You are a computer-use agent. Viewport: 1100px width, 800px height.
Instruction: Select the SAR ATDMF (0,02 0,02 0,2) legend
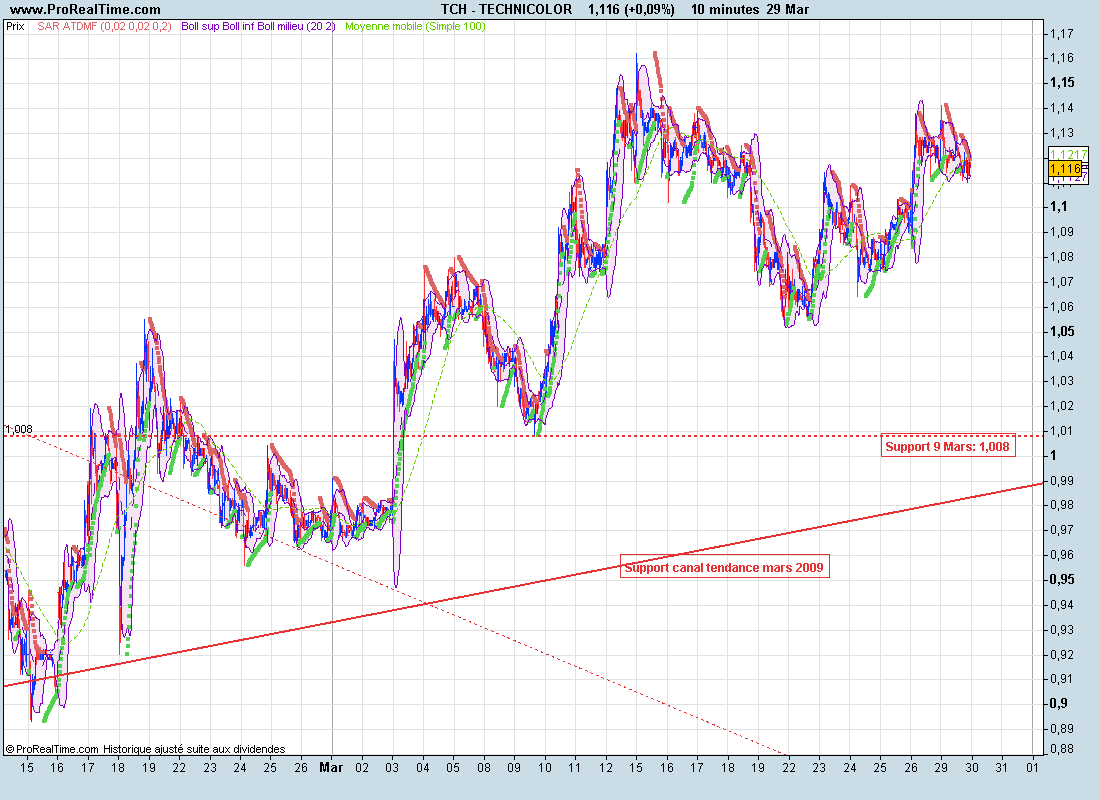coord(105,27)
